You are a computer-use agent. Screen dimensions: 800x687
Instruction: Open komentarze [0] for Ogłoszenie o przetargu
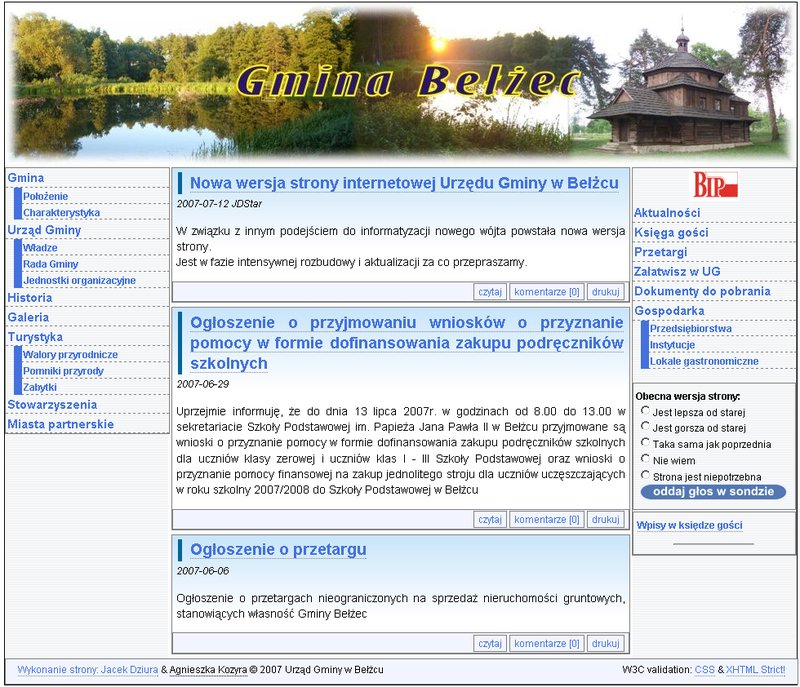(x=546, y=644)
